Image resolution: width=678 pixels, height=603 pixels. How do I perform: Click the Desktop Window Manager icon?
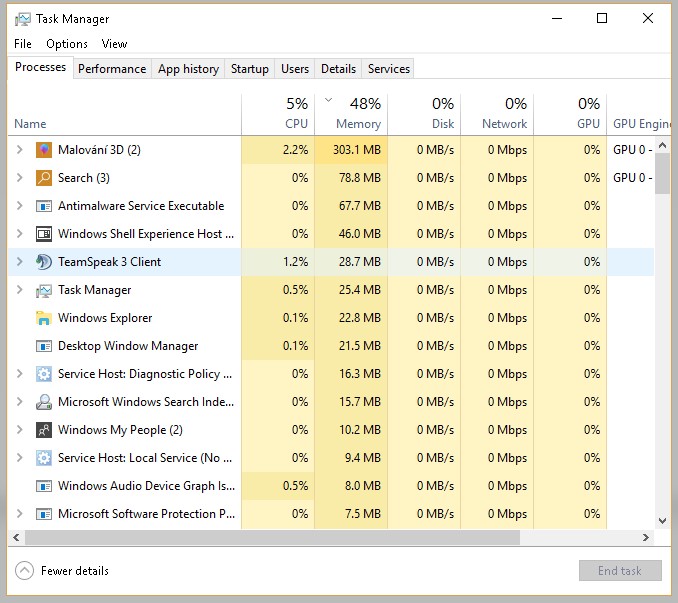[x=44, y=346]
